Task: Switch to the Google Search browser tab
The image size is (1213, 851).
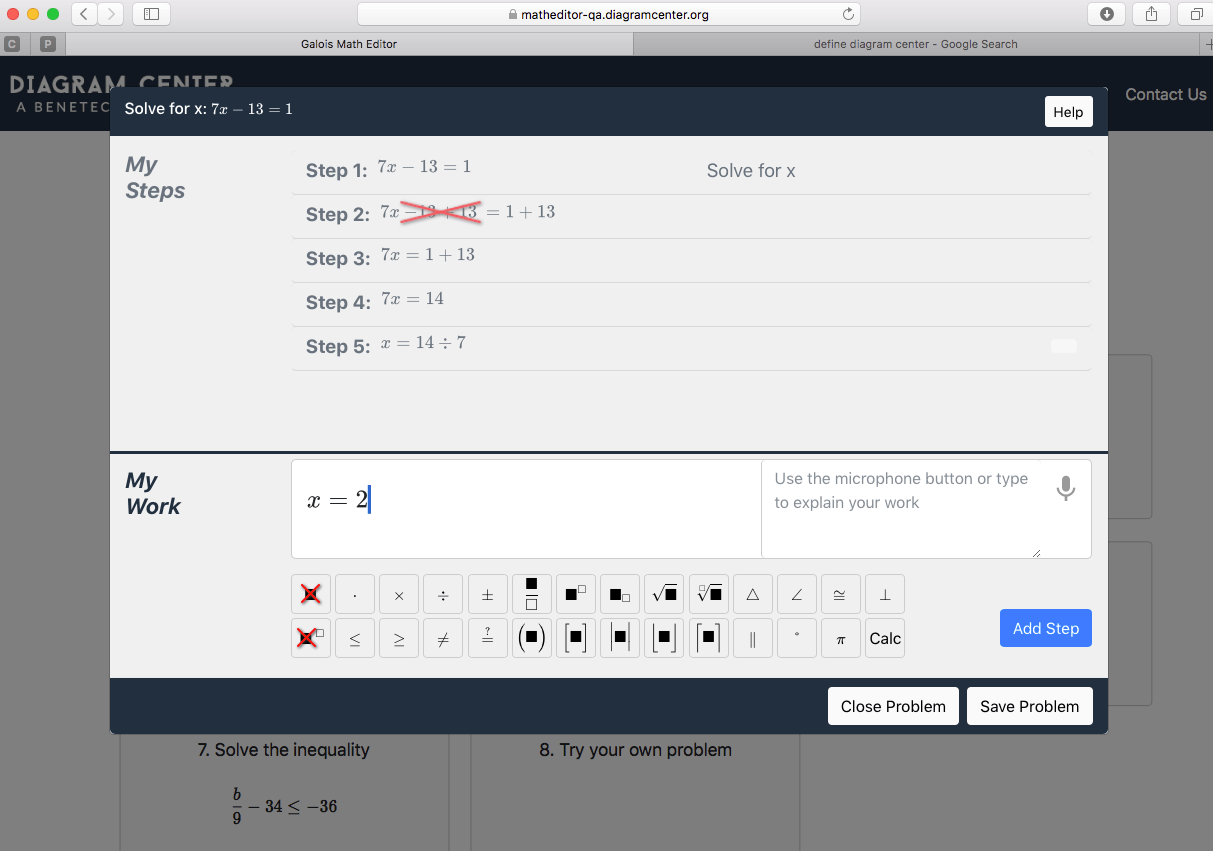Action: pyautogui.click(x=916, y=43)
